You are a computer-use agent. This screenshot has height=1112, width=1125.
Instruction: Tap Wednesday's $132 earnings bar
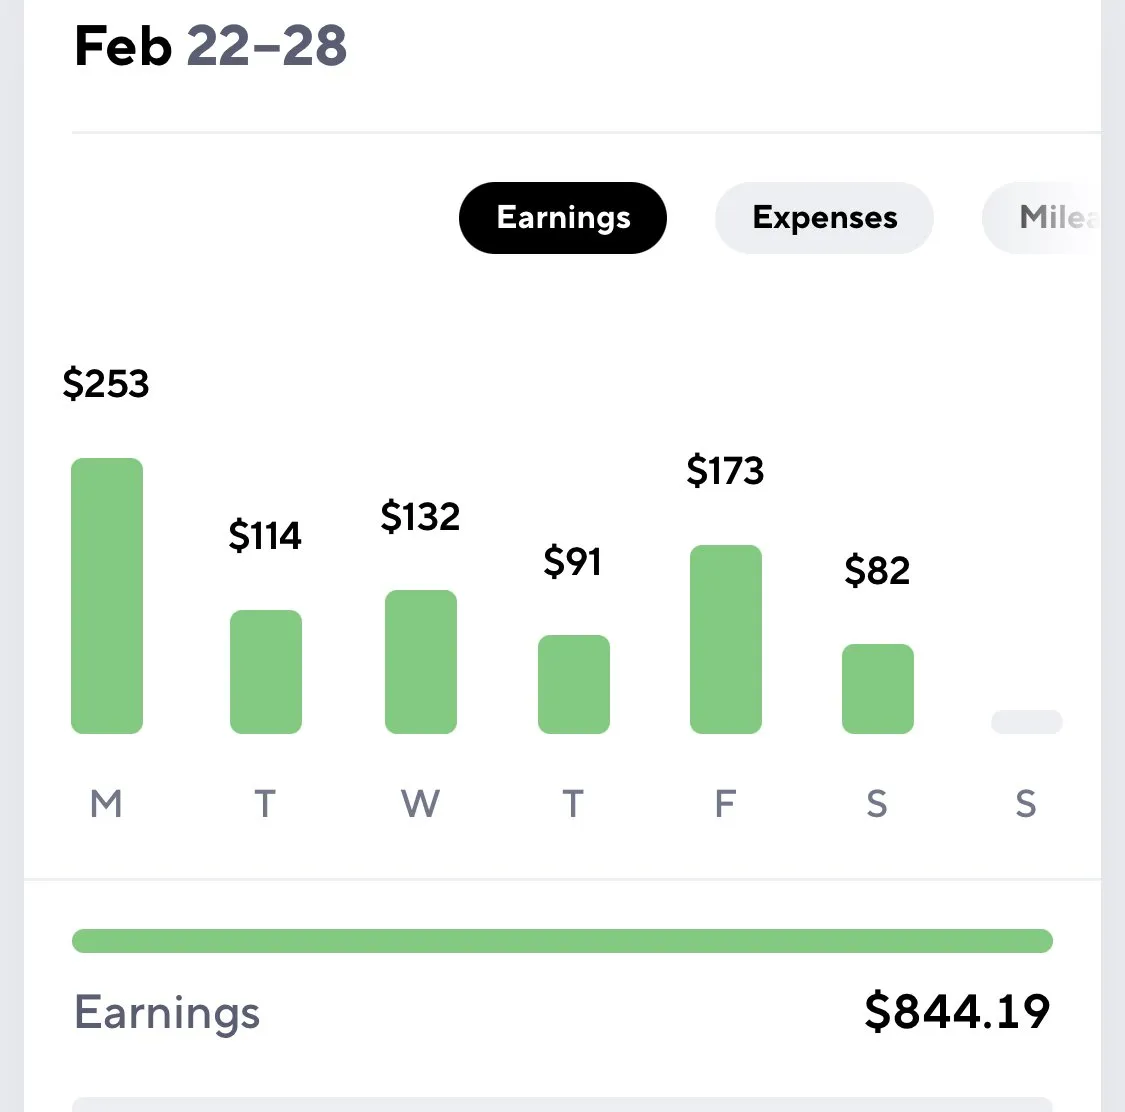point(420,661)
